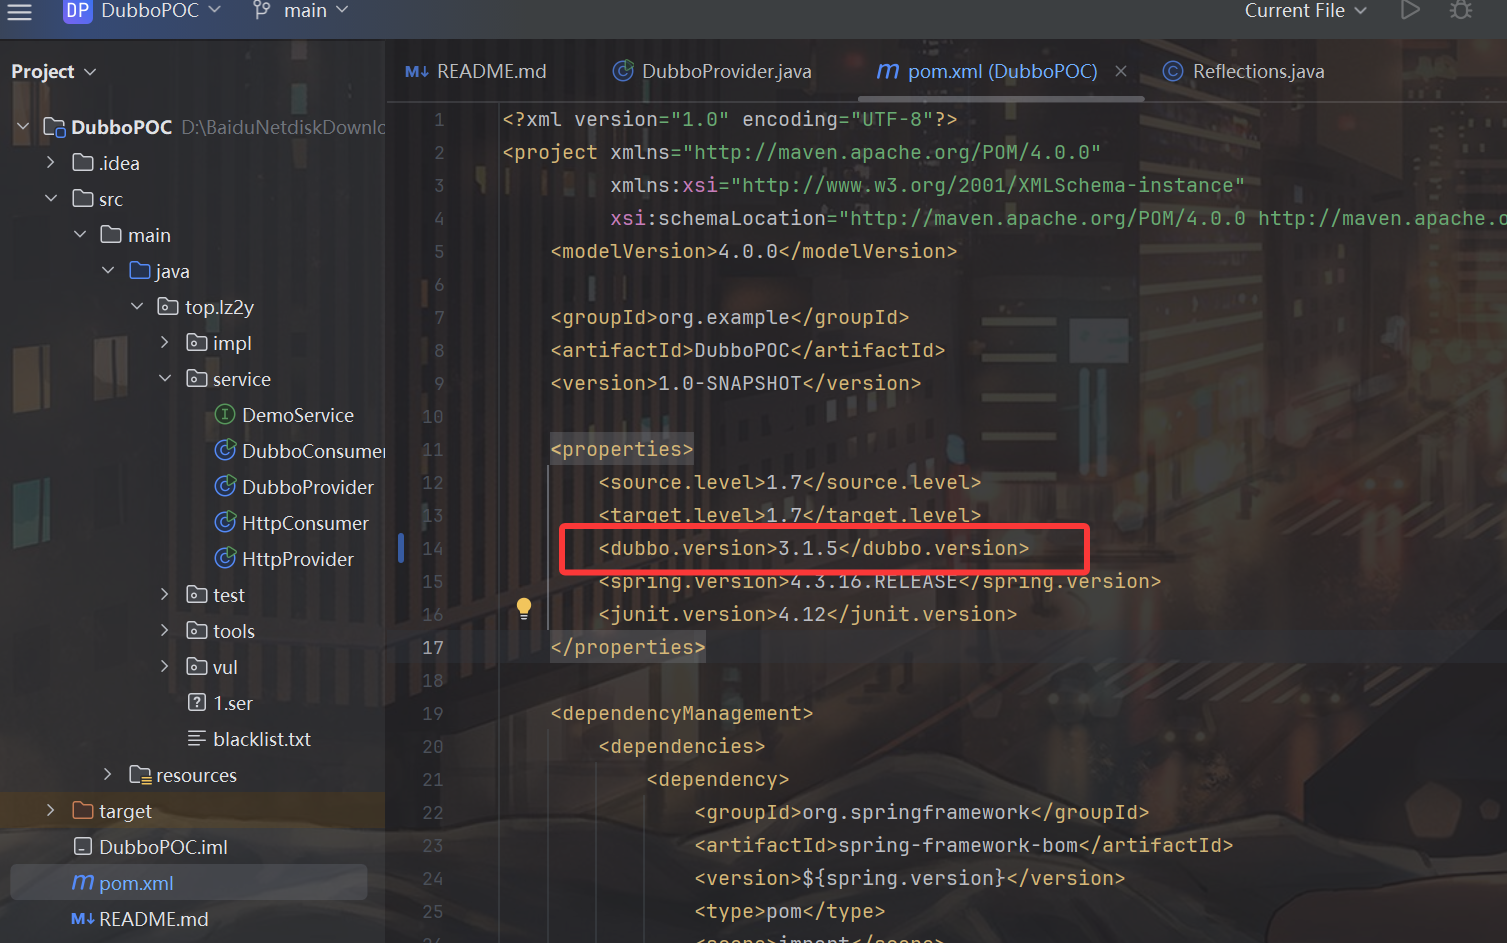Open the DubboPOC project dropdown
Image resolution: width=1507 pixels, height=943 pixels.
tap(160, 11)
